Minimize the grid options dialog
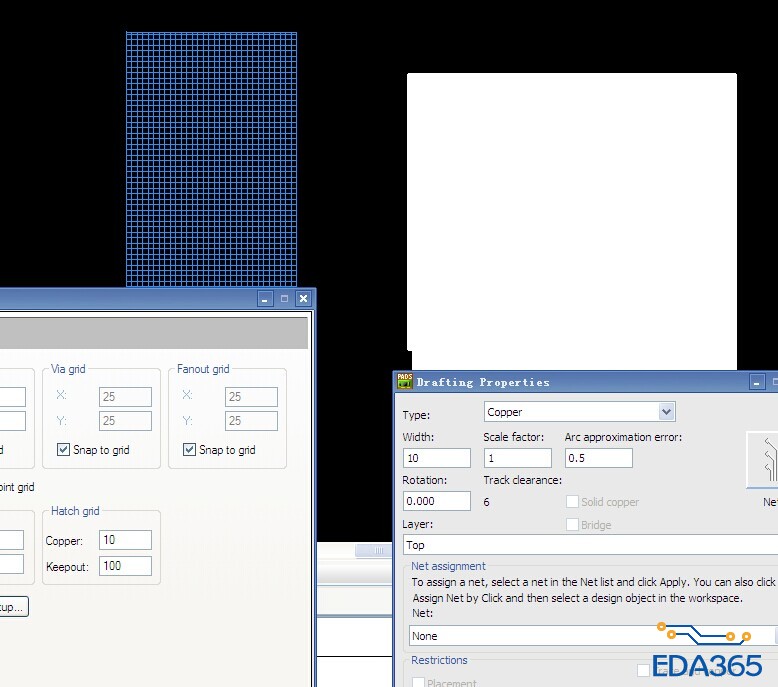The width and height of the screenshot is (778, 687). pos(265,299)
